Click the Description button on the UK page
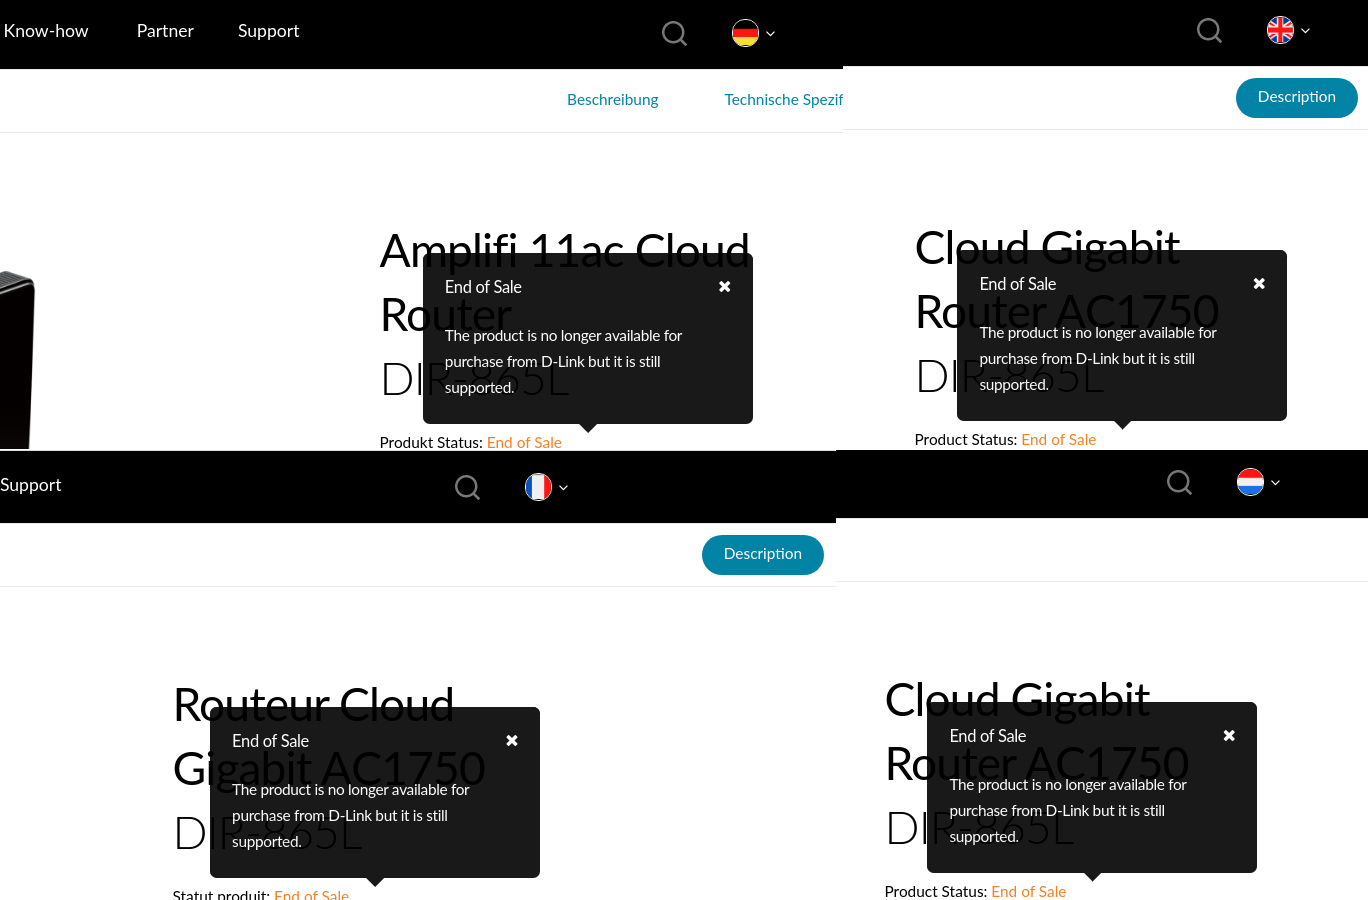The image size is (1368, 900). click(1297, 98)
